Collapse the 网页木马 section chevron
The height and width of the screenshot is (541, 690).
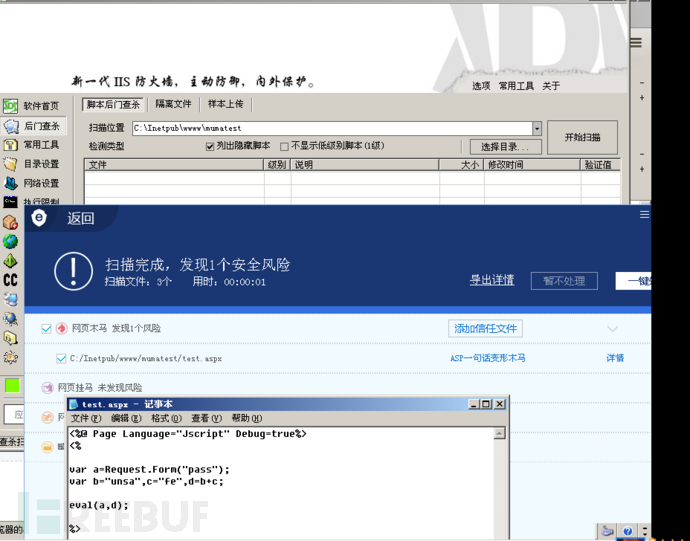coord(613,329)
